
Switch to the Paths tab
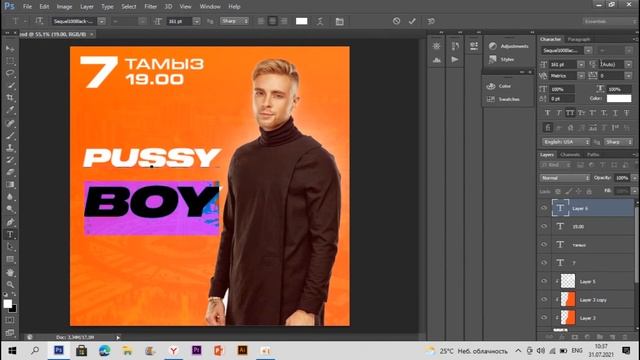593,155
